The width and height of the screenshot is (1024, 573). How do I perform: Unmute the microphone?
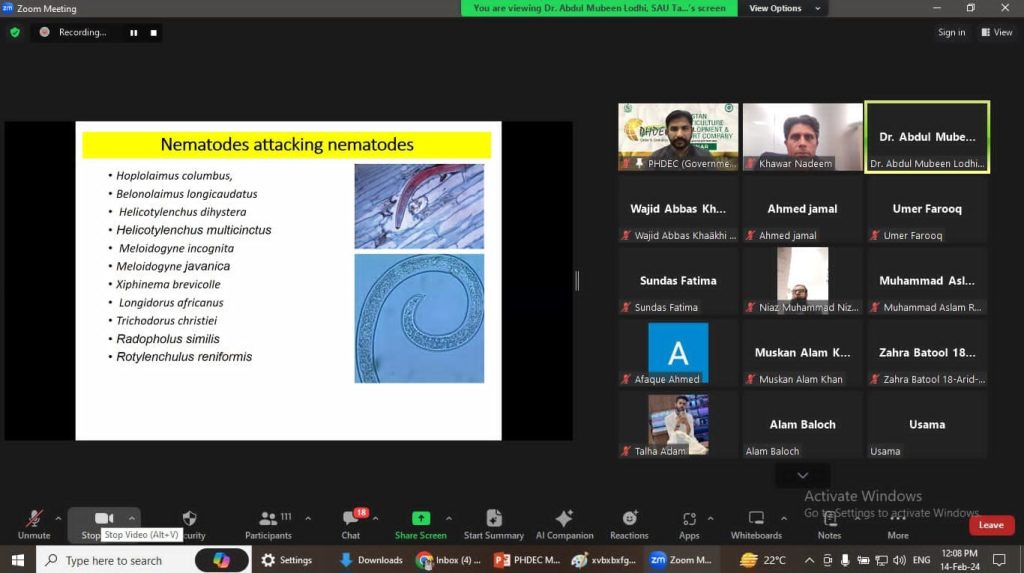pos(34,523)
